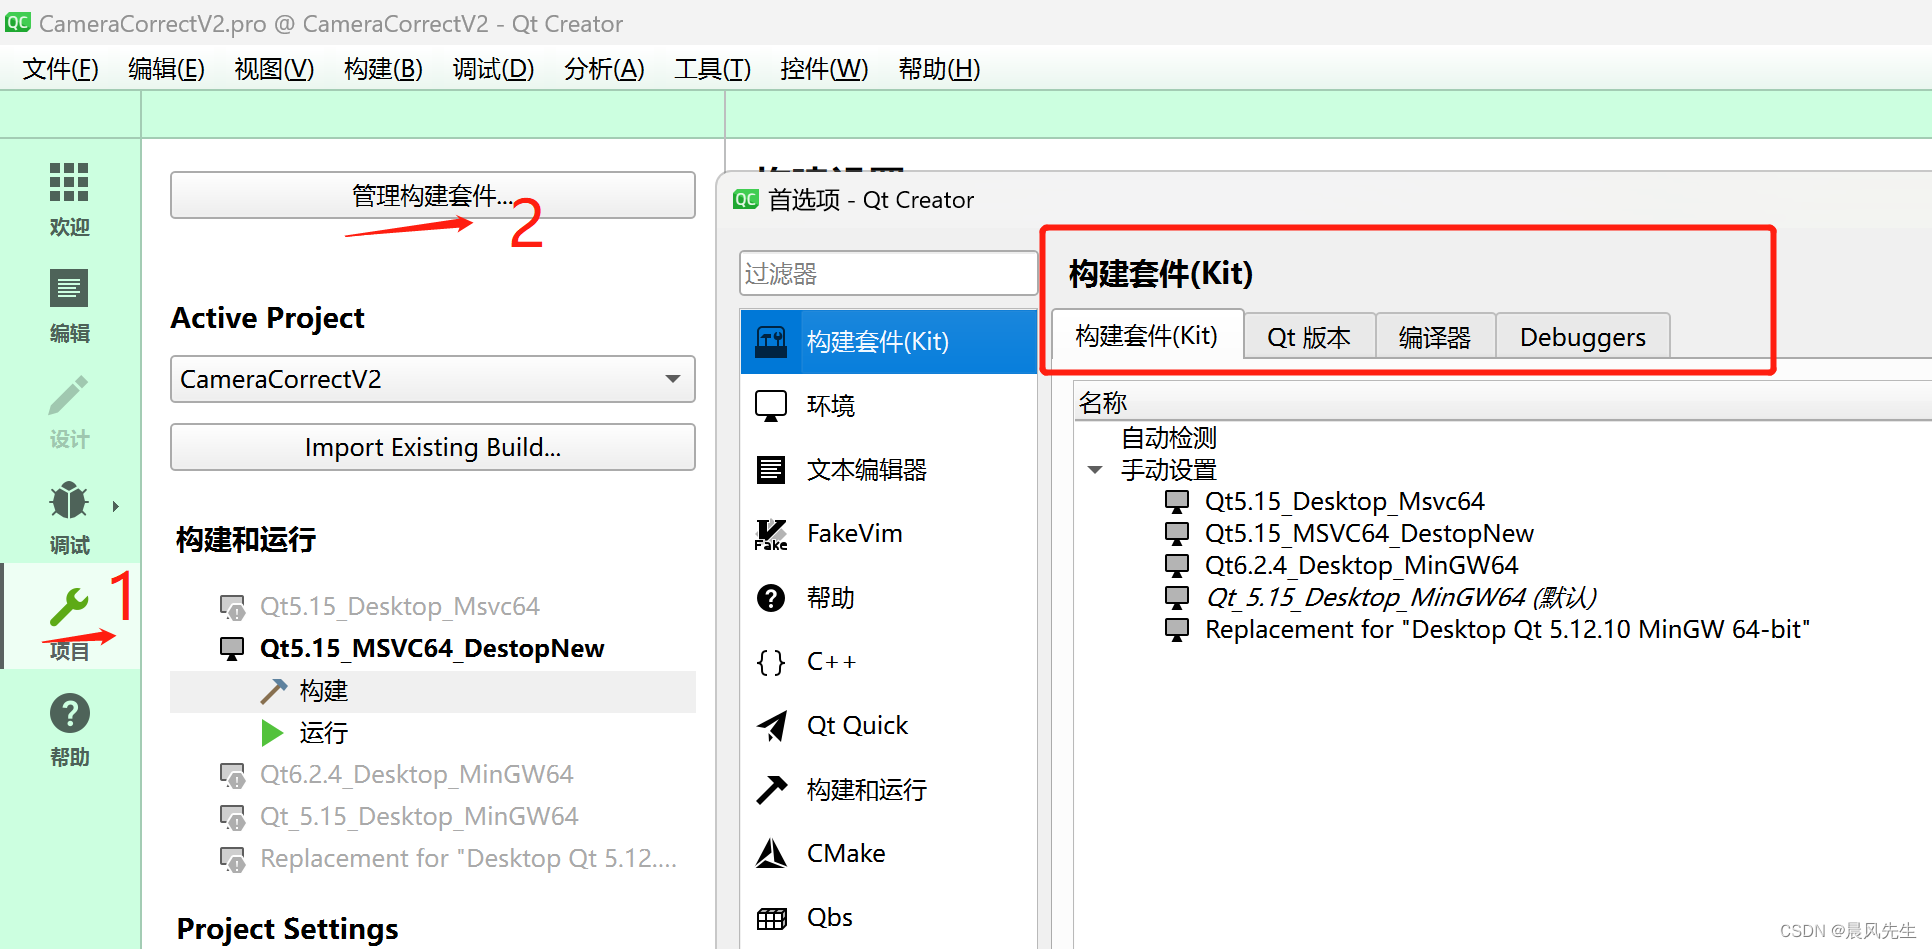Click the 管理构建套件... button
1932x949 pixels.
(433, 195)
